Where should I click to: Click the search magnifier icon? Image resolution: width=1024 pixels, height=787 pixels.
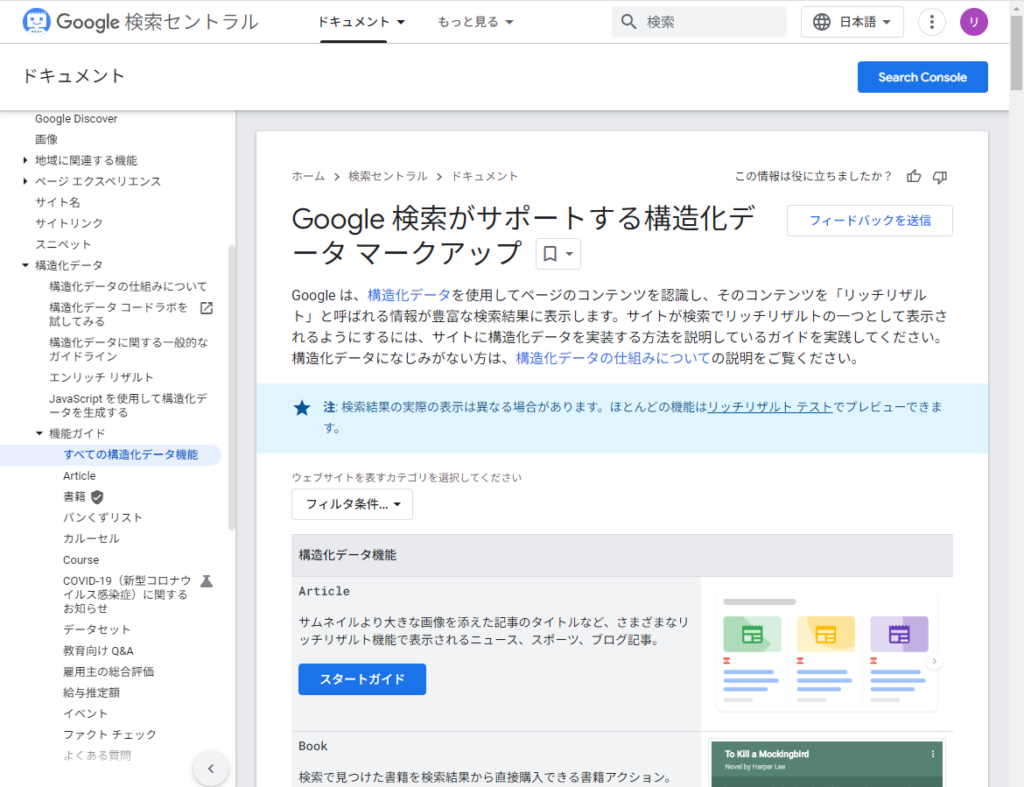[x=628, y=22]
